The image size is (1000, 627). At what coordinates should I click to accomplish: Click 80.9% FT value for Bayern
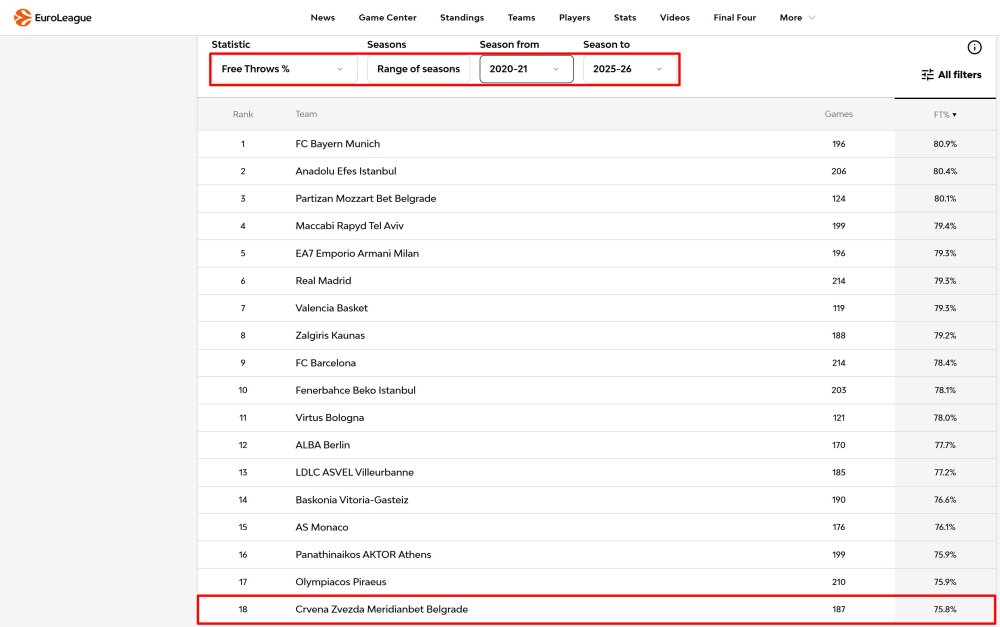click(945, 144)
